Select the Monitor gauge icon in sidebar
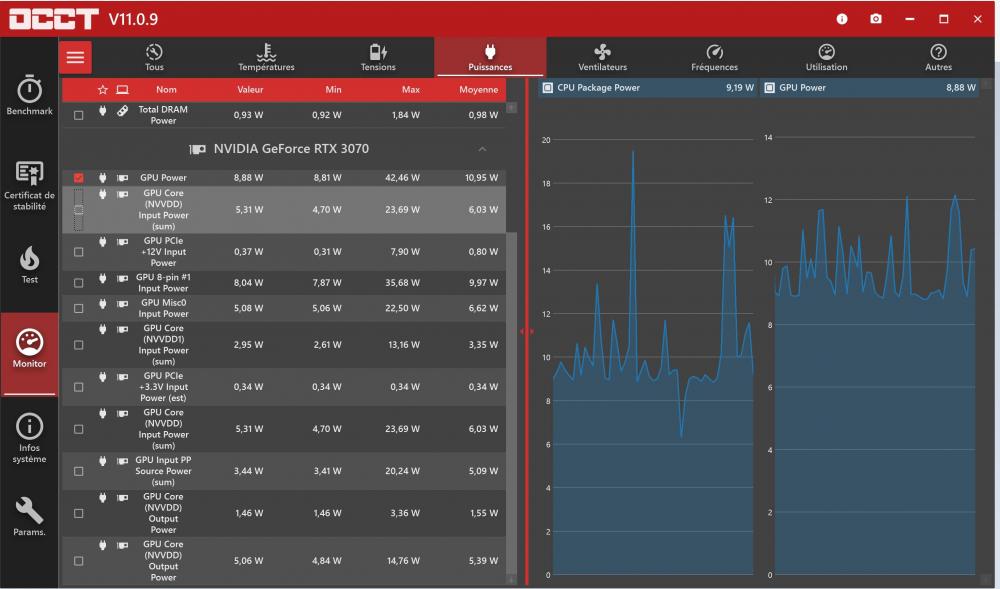The image size is (1000, 589). click(29, 342)
